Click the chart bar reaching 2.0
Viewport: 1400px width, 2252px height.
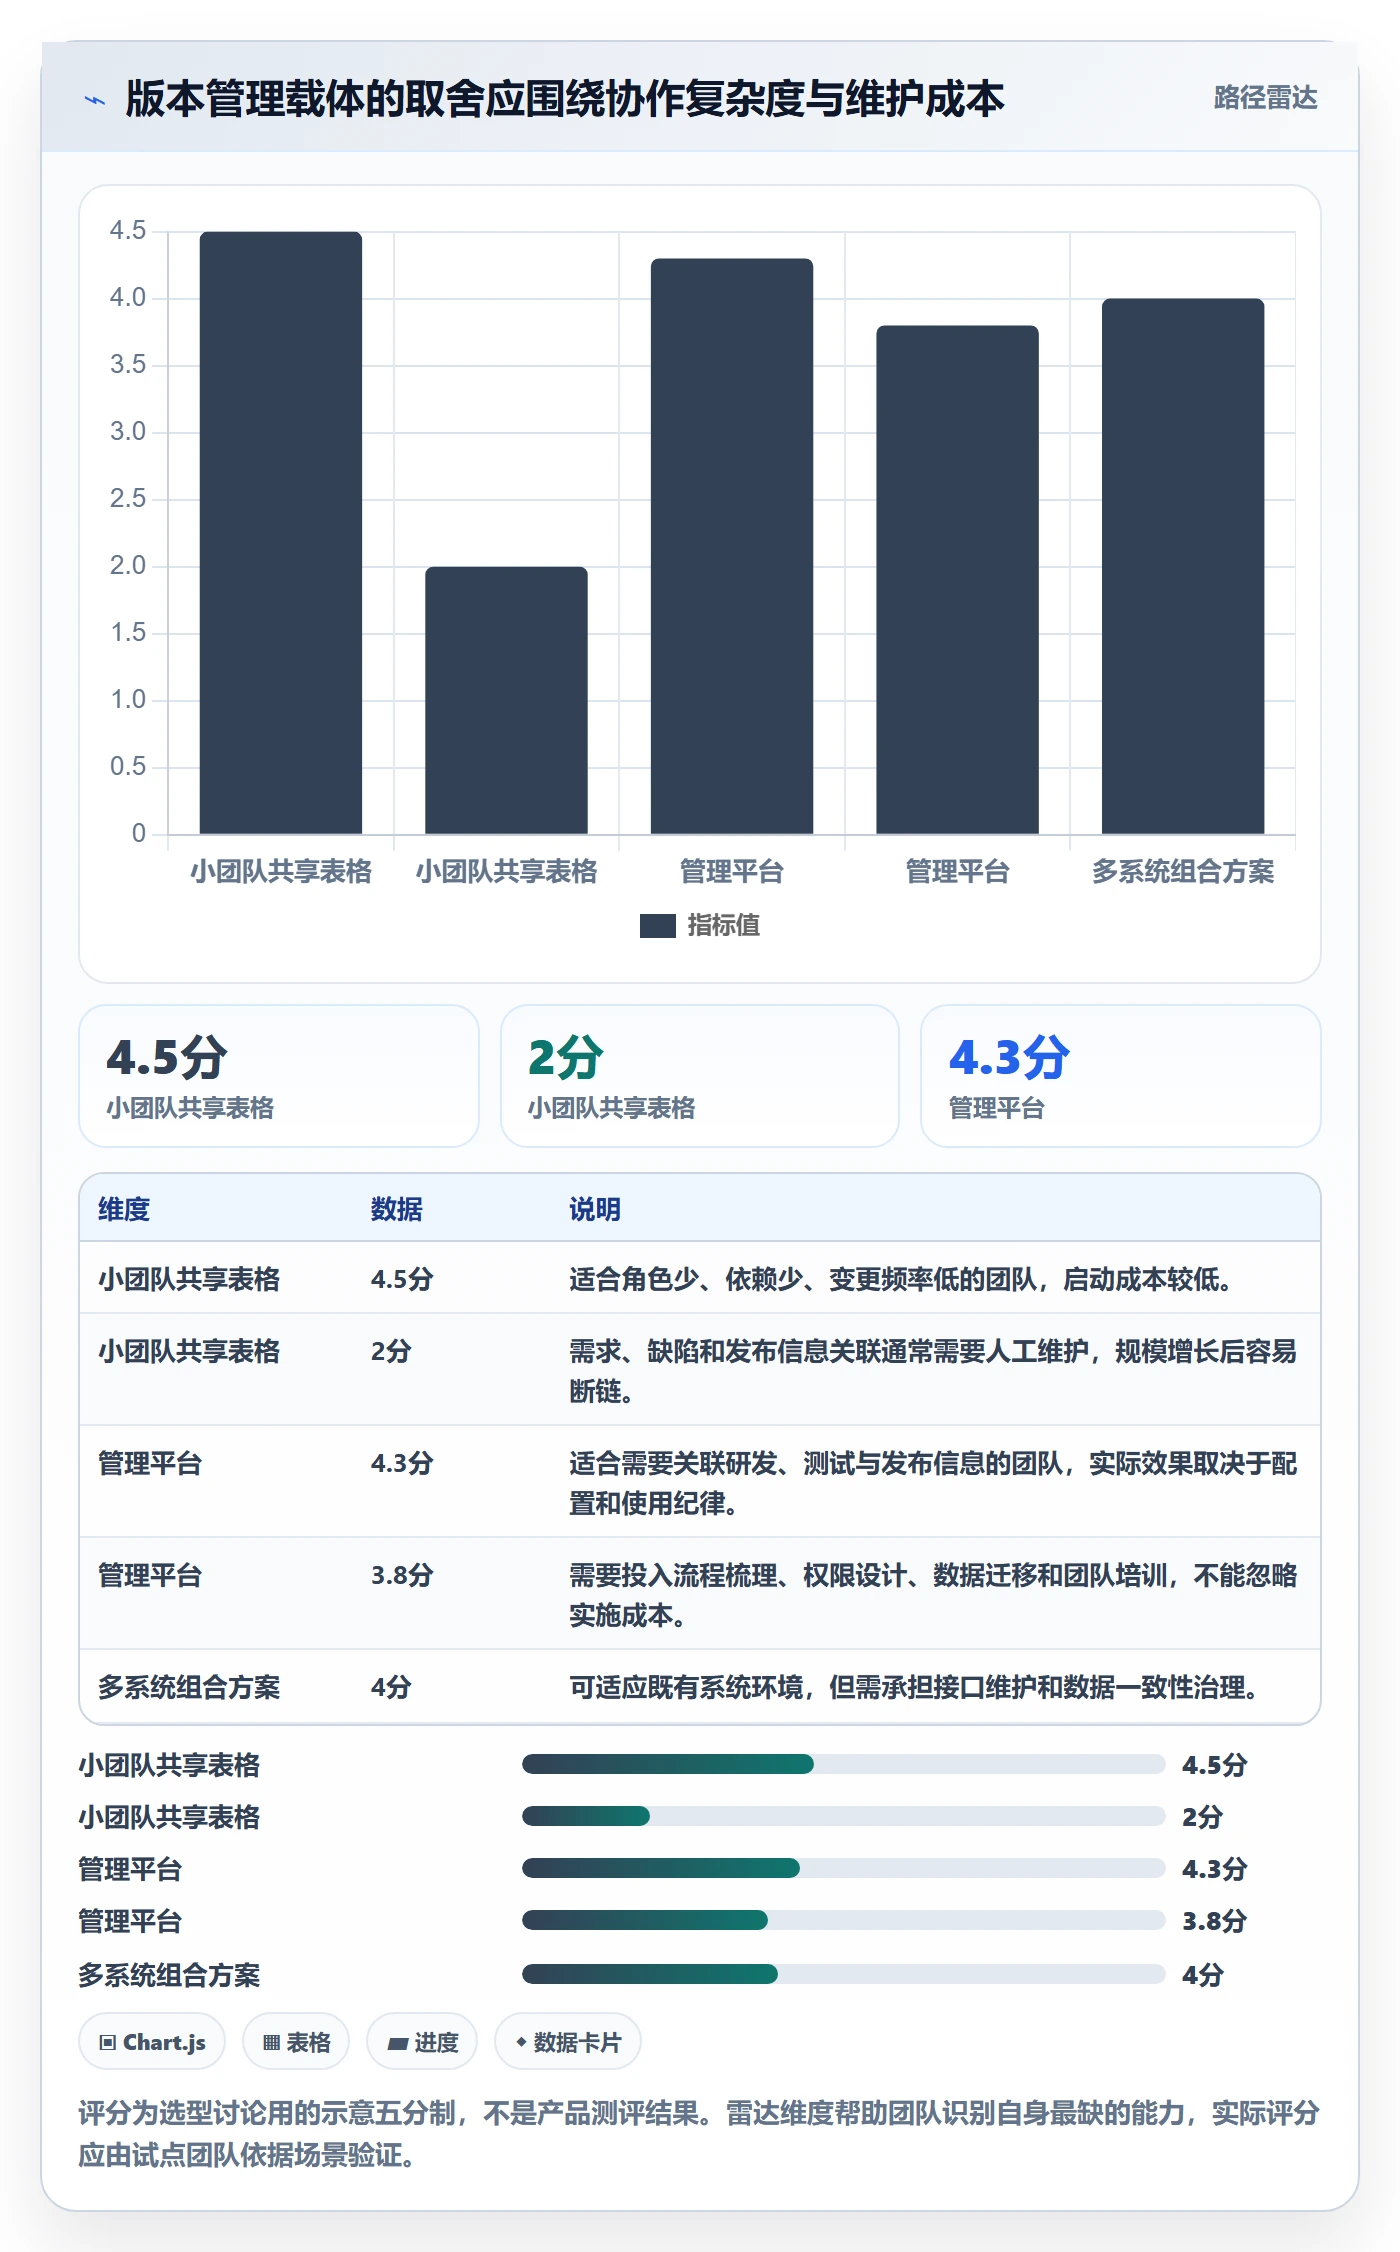506,700
